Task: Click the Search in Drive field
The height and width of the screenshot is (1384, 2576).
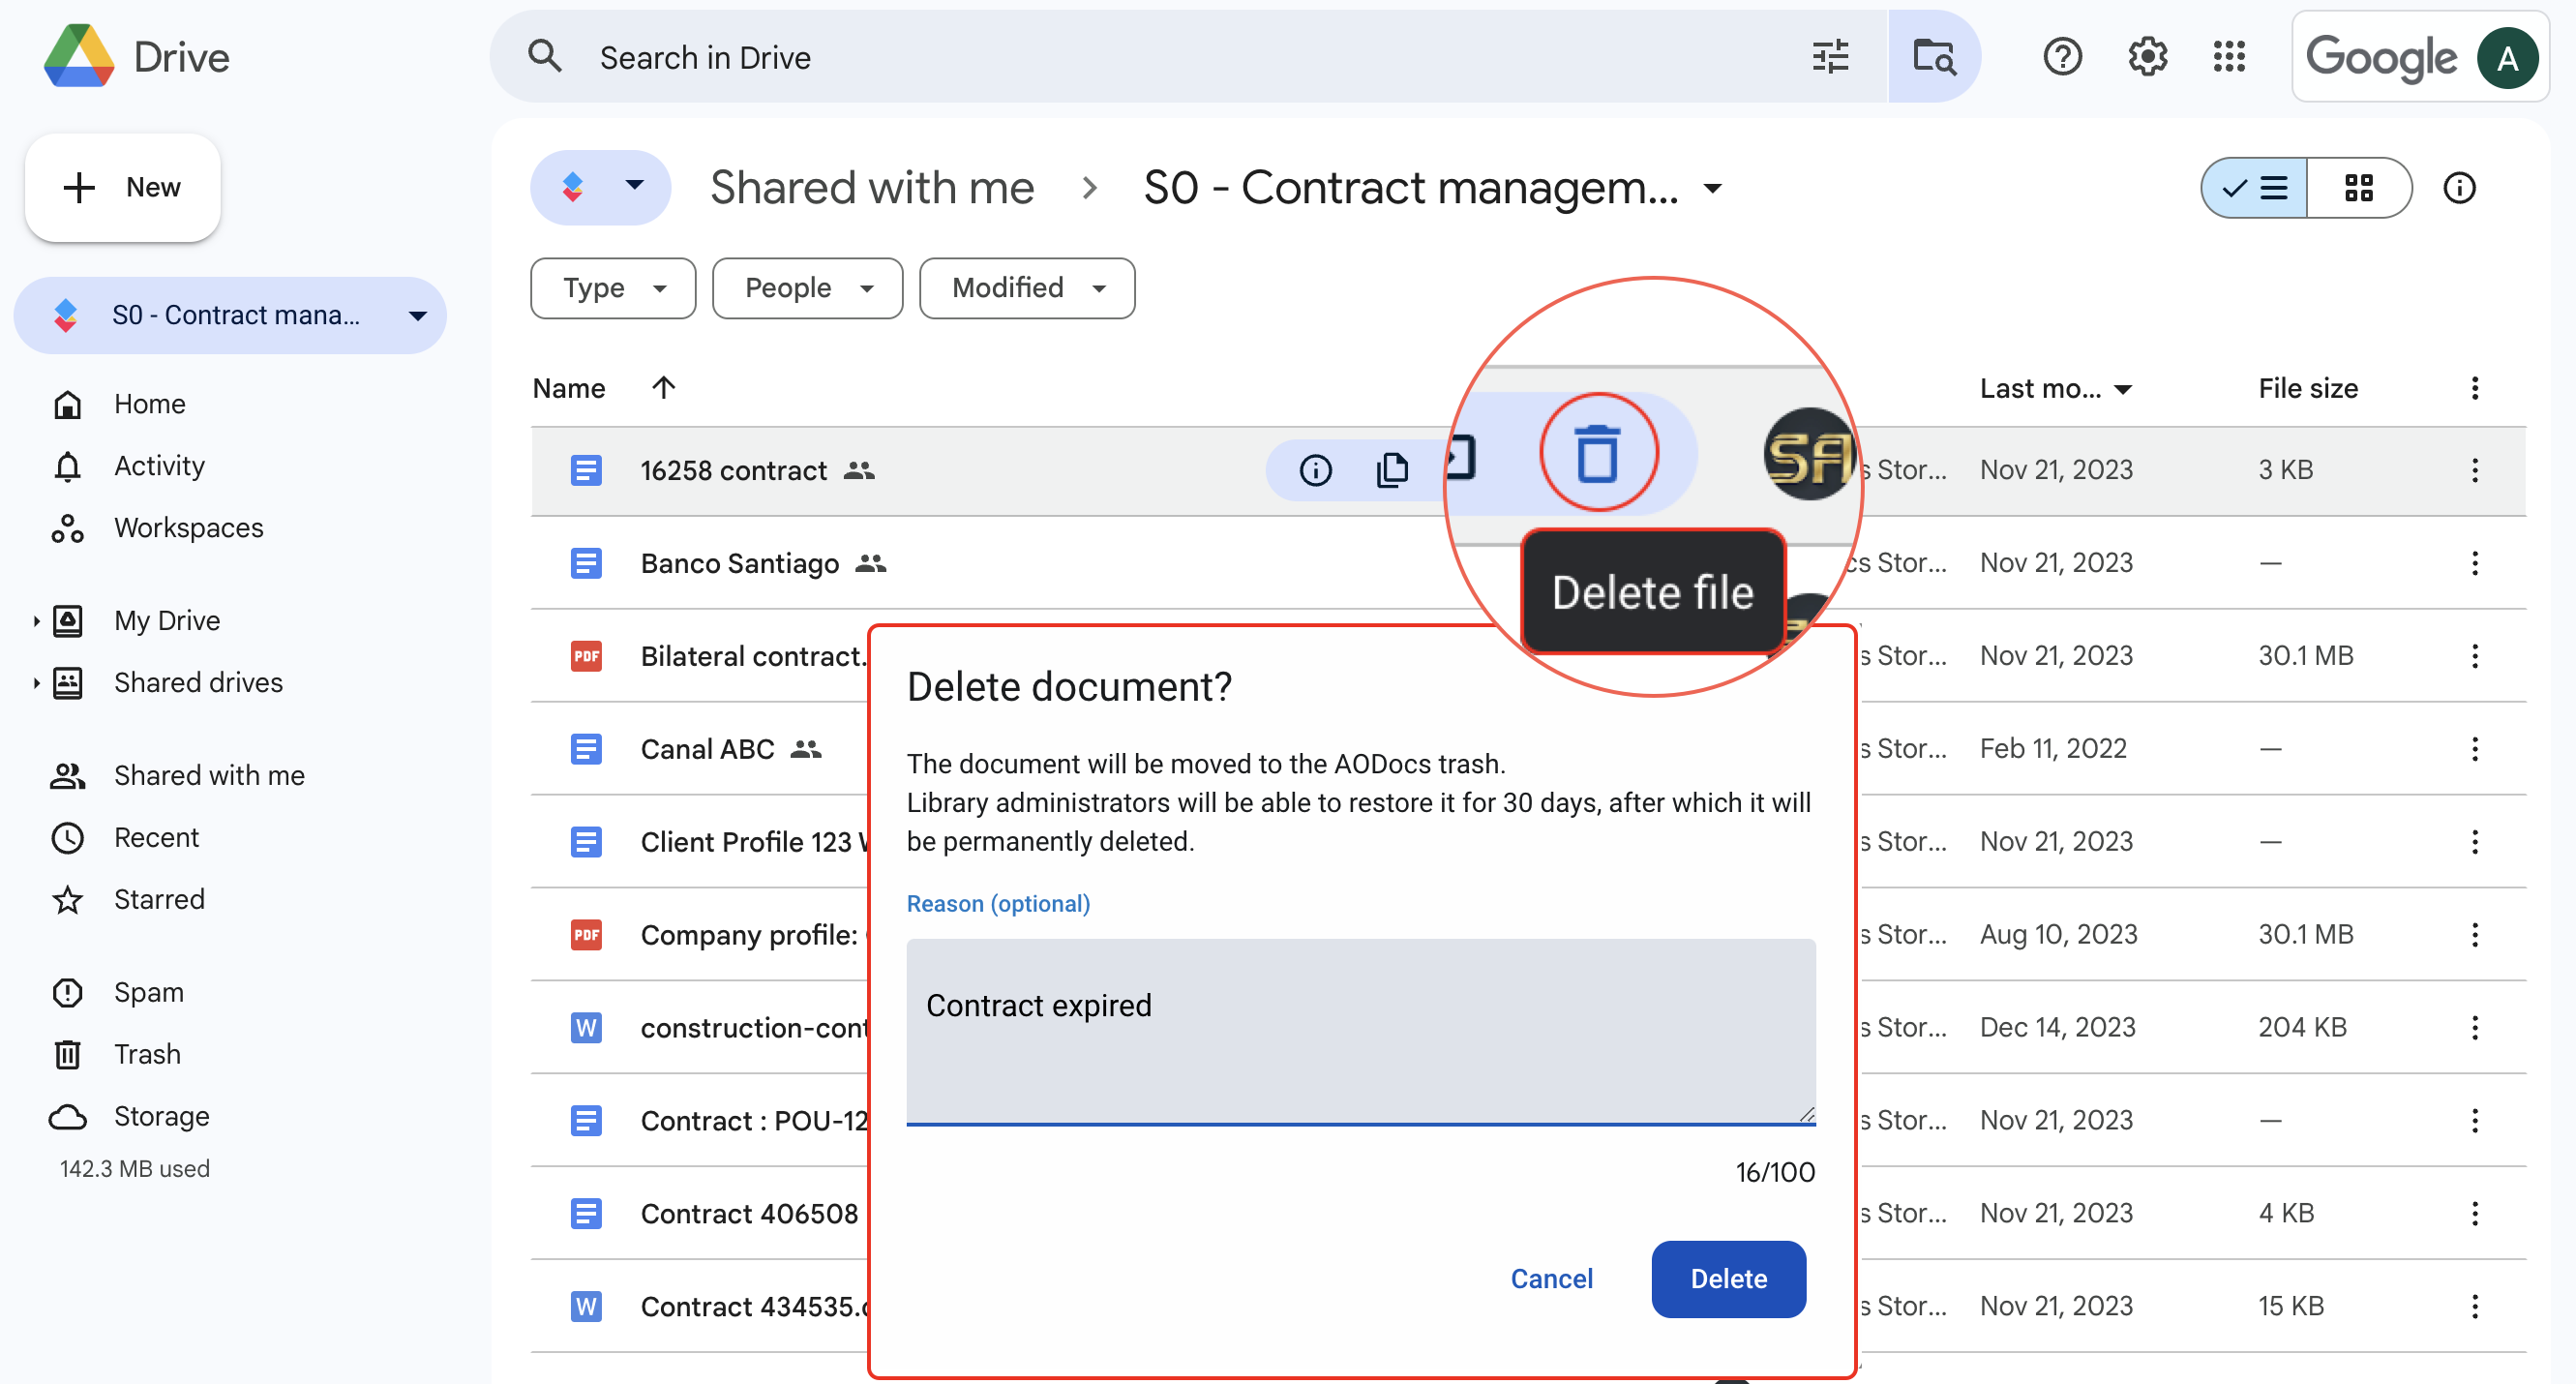Action: point(1190,57)
